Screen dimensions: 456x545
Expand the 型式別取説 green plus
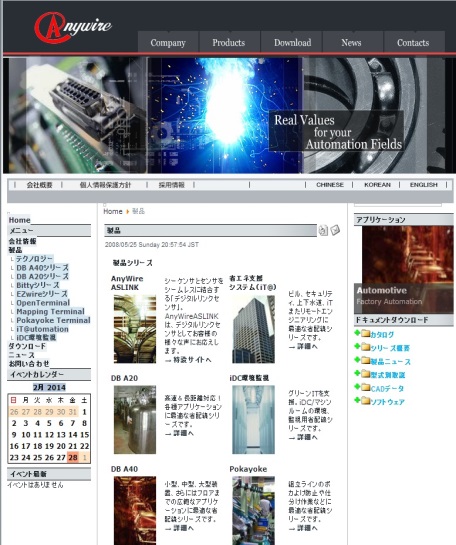click(x=357, y=373)
